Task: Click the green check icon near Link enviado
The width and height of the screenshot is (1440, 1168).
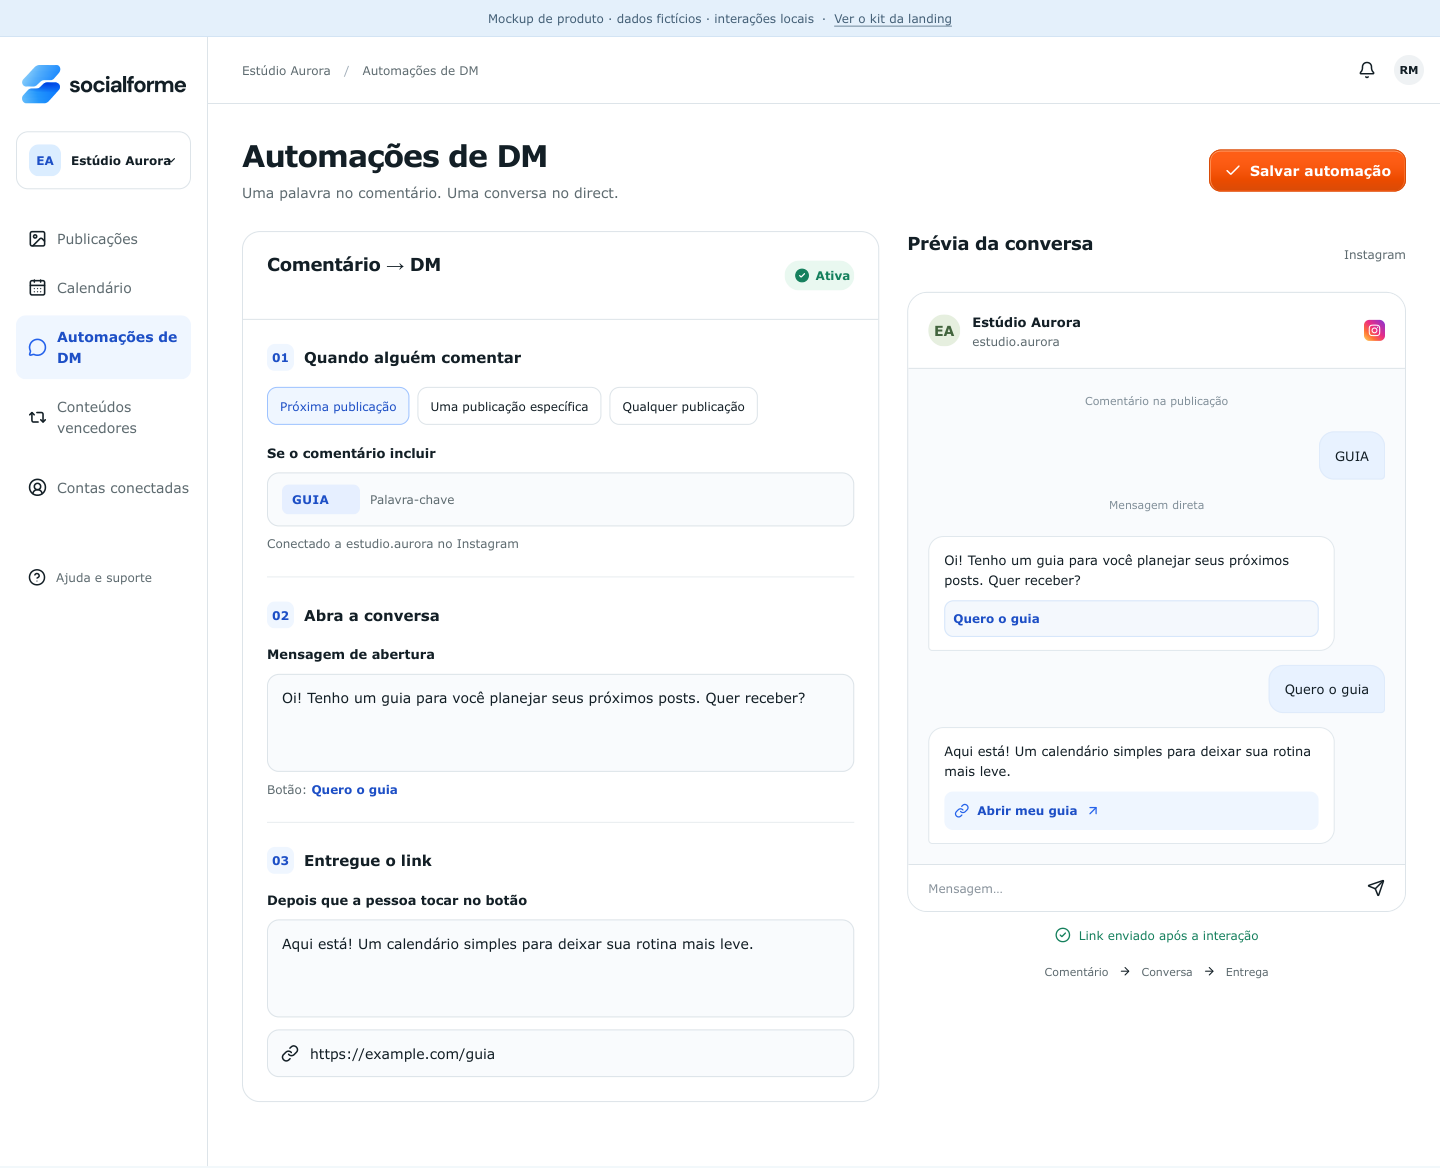Action: [x=1063, y=936]
